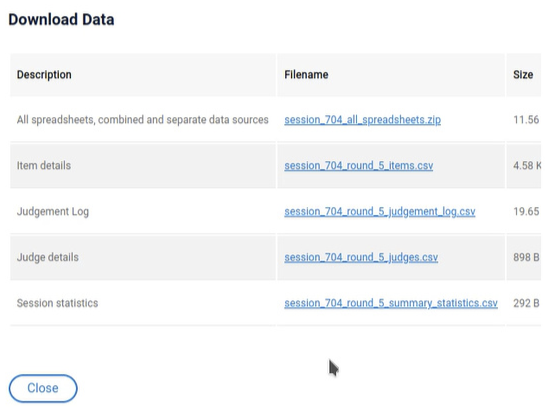Viewport: 545px width, 411px height.
Task: Click the 898 B size value
Action: [x=526, y=257]
